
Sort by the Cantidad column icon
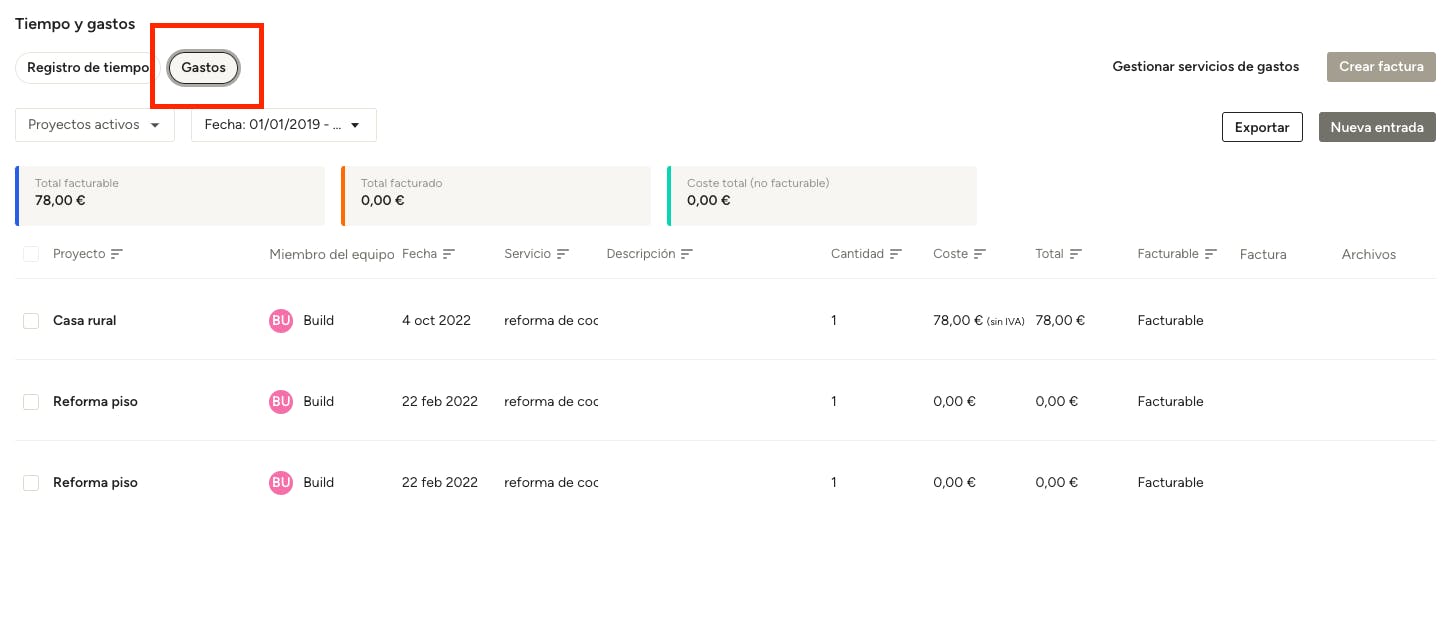click(895, 254)
